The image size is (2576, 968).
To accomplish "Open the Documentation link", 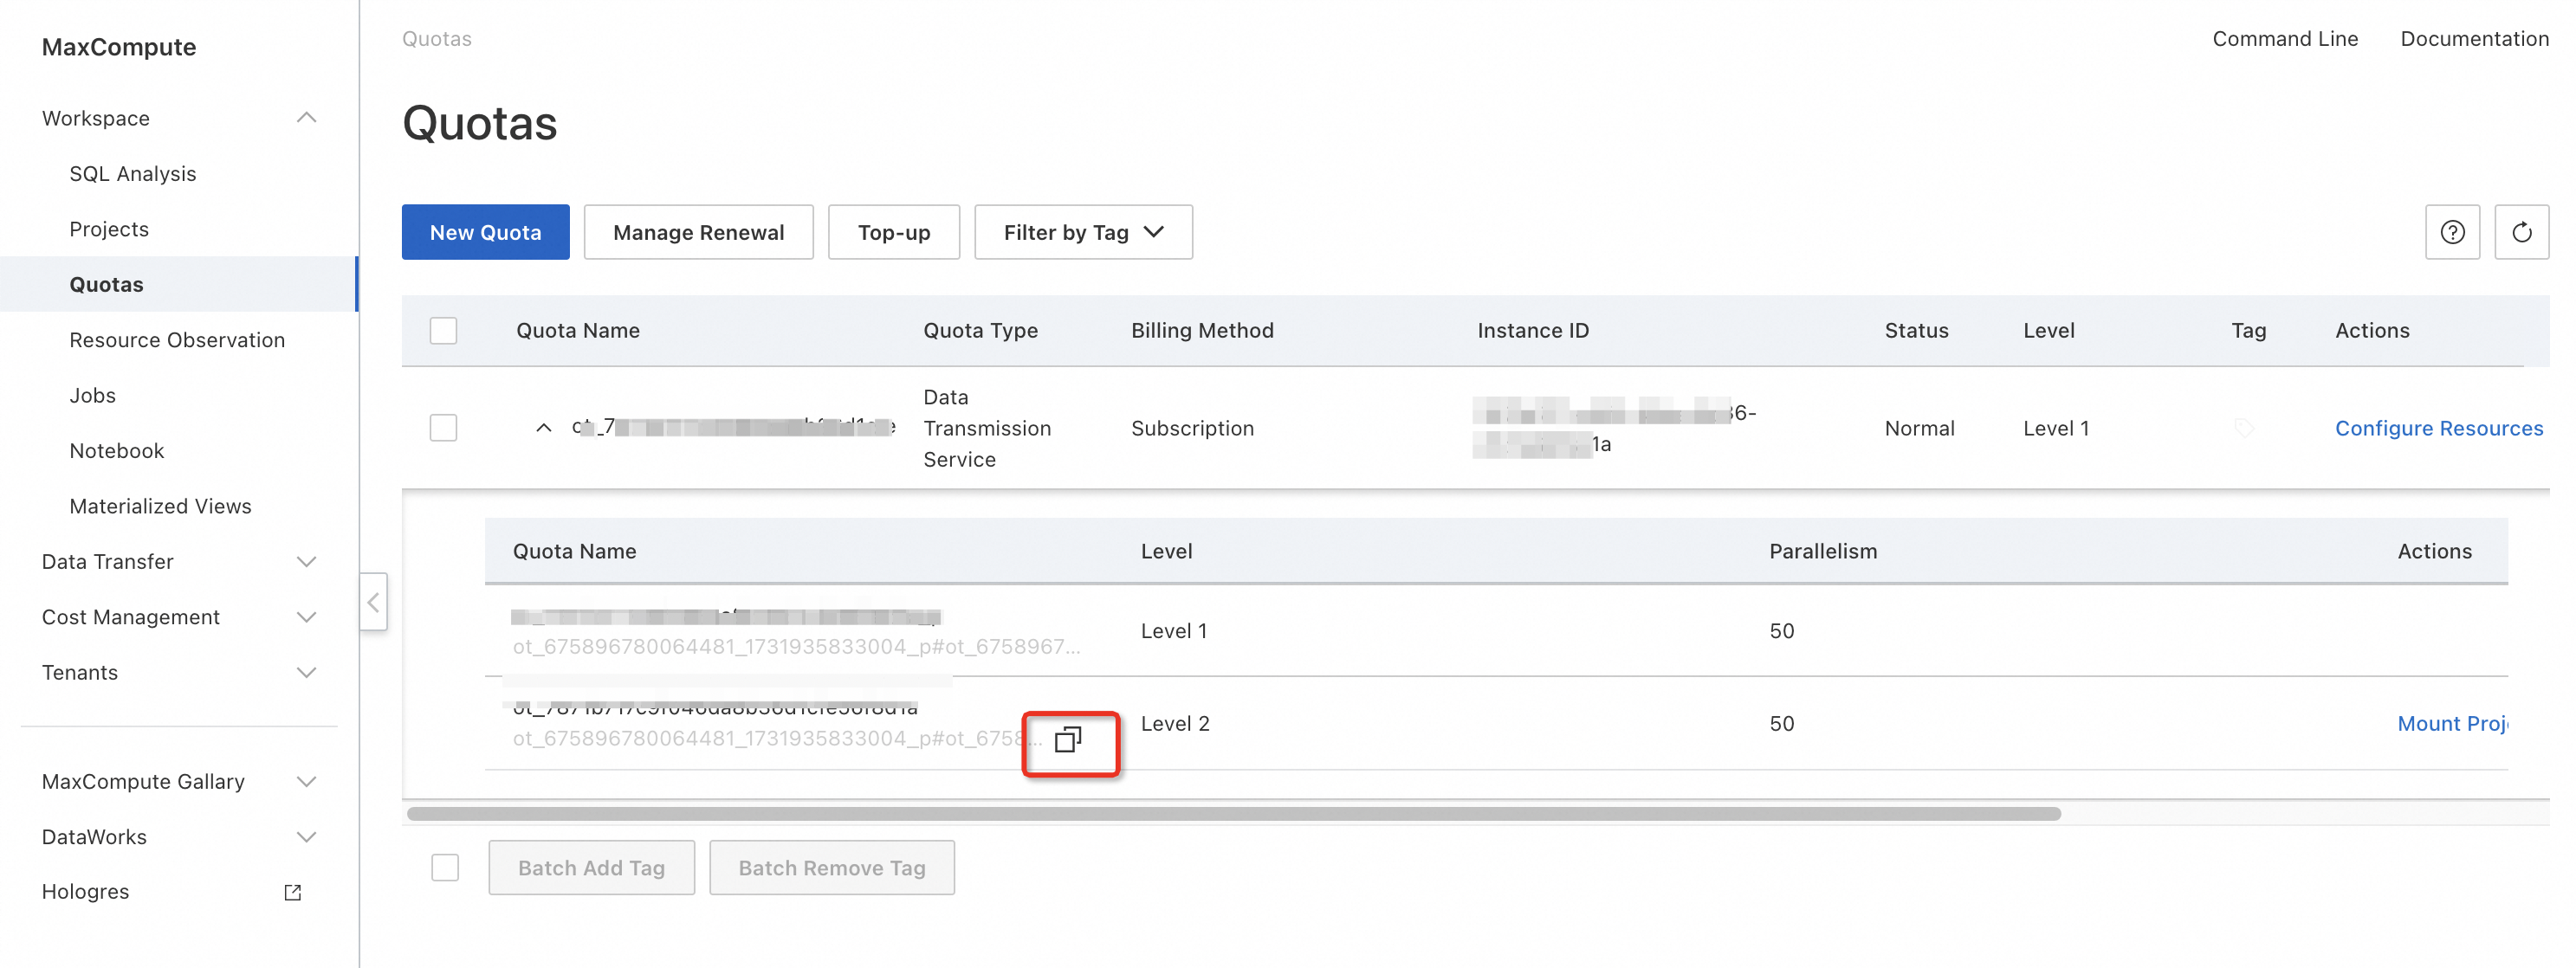I will 2474,39.
